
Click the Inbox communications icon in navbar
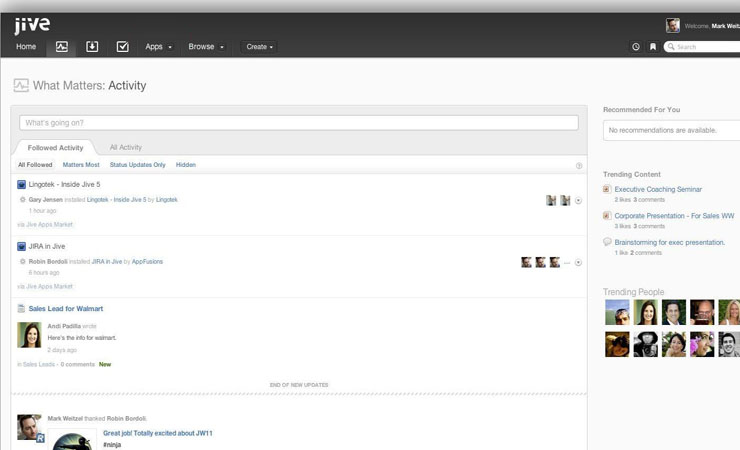pos(92,47)
